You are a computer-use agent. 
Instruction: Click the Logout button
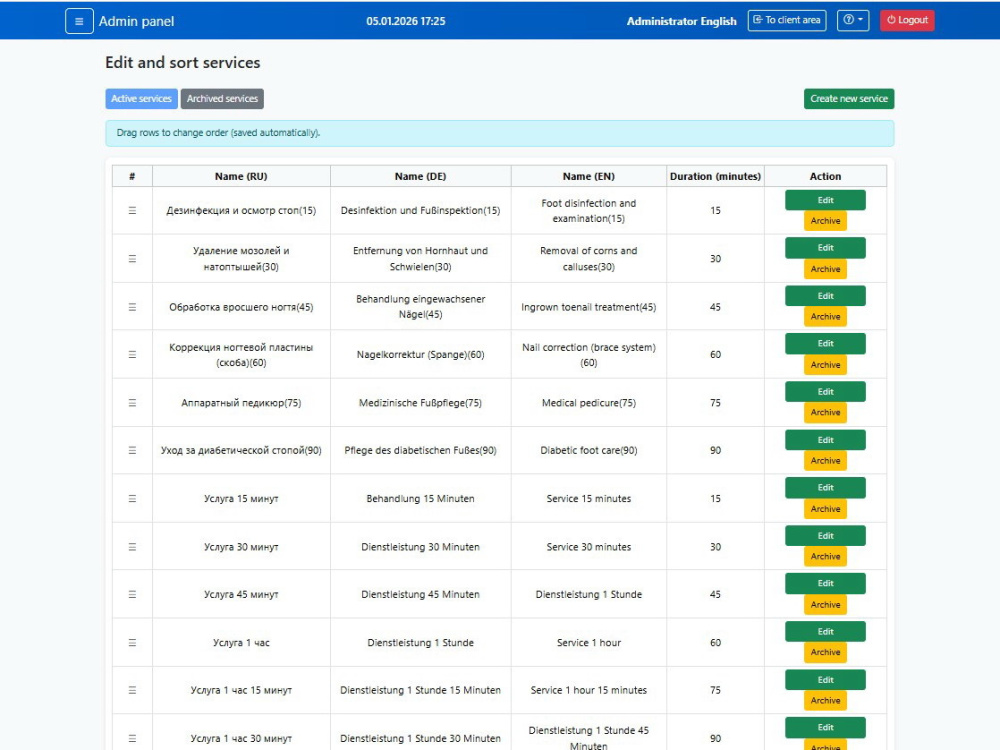tap(907, 20)
